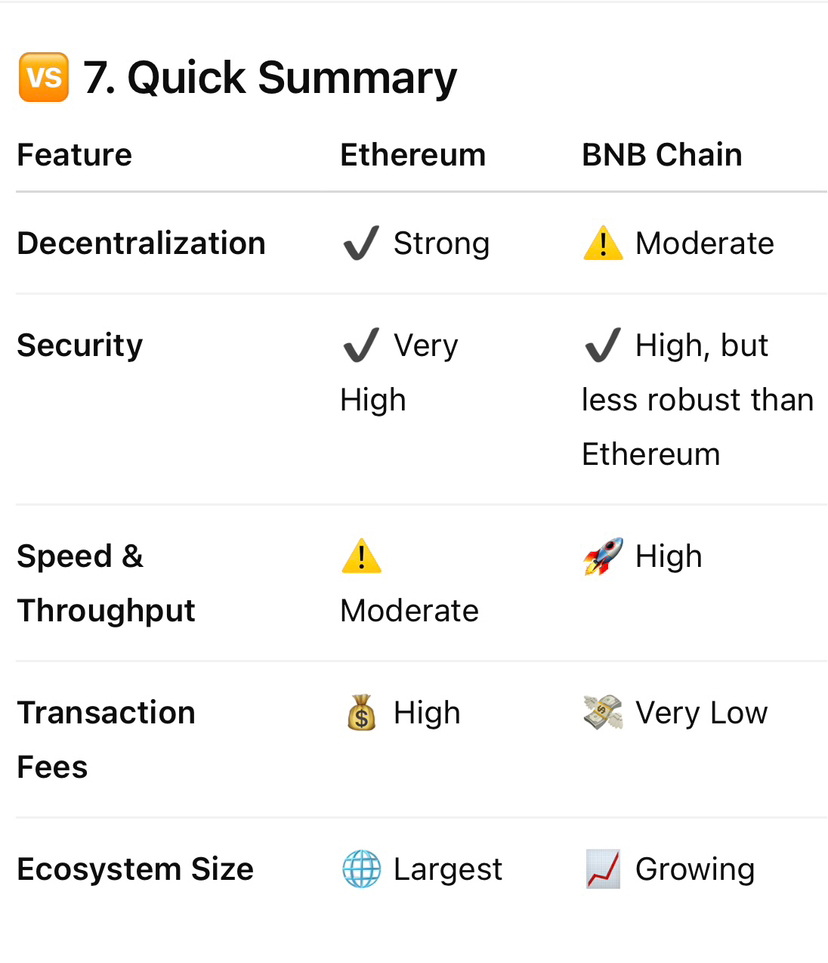Select the Ecosystem Size row label
The width and height of the screenshot is (828, 963).
coord(135,870)
